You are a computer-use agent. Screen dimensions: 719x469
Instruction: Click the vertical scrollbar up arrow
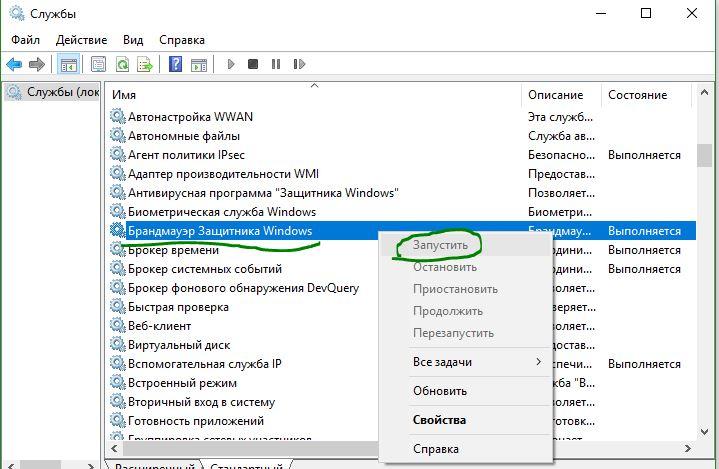click(704, 93)
